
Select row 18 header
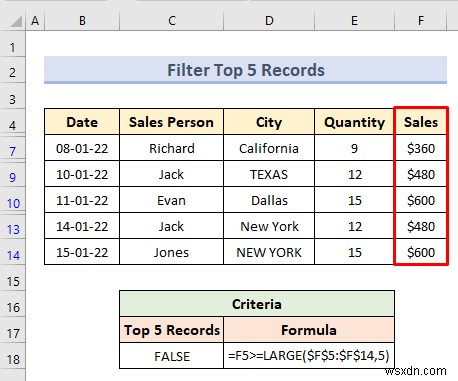coord(13,356)
